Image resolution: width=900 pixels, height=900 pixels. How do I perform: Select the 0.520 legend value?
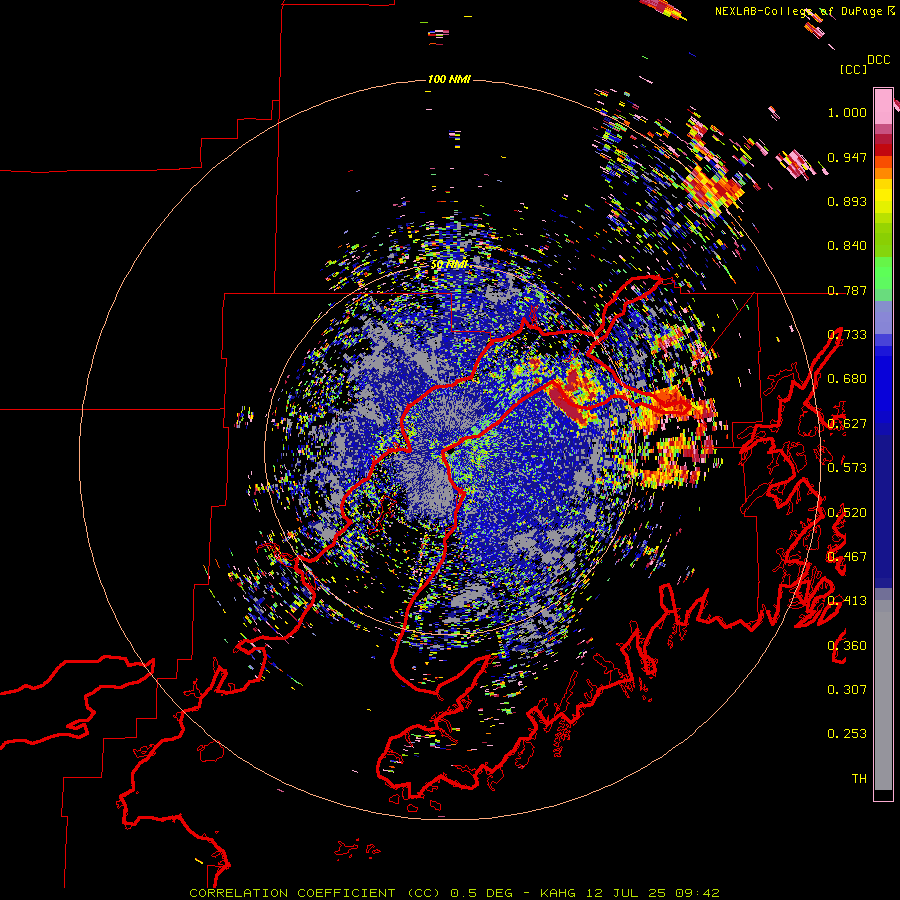[847, 513]
